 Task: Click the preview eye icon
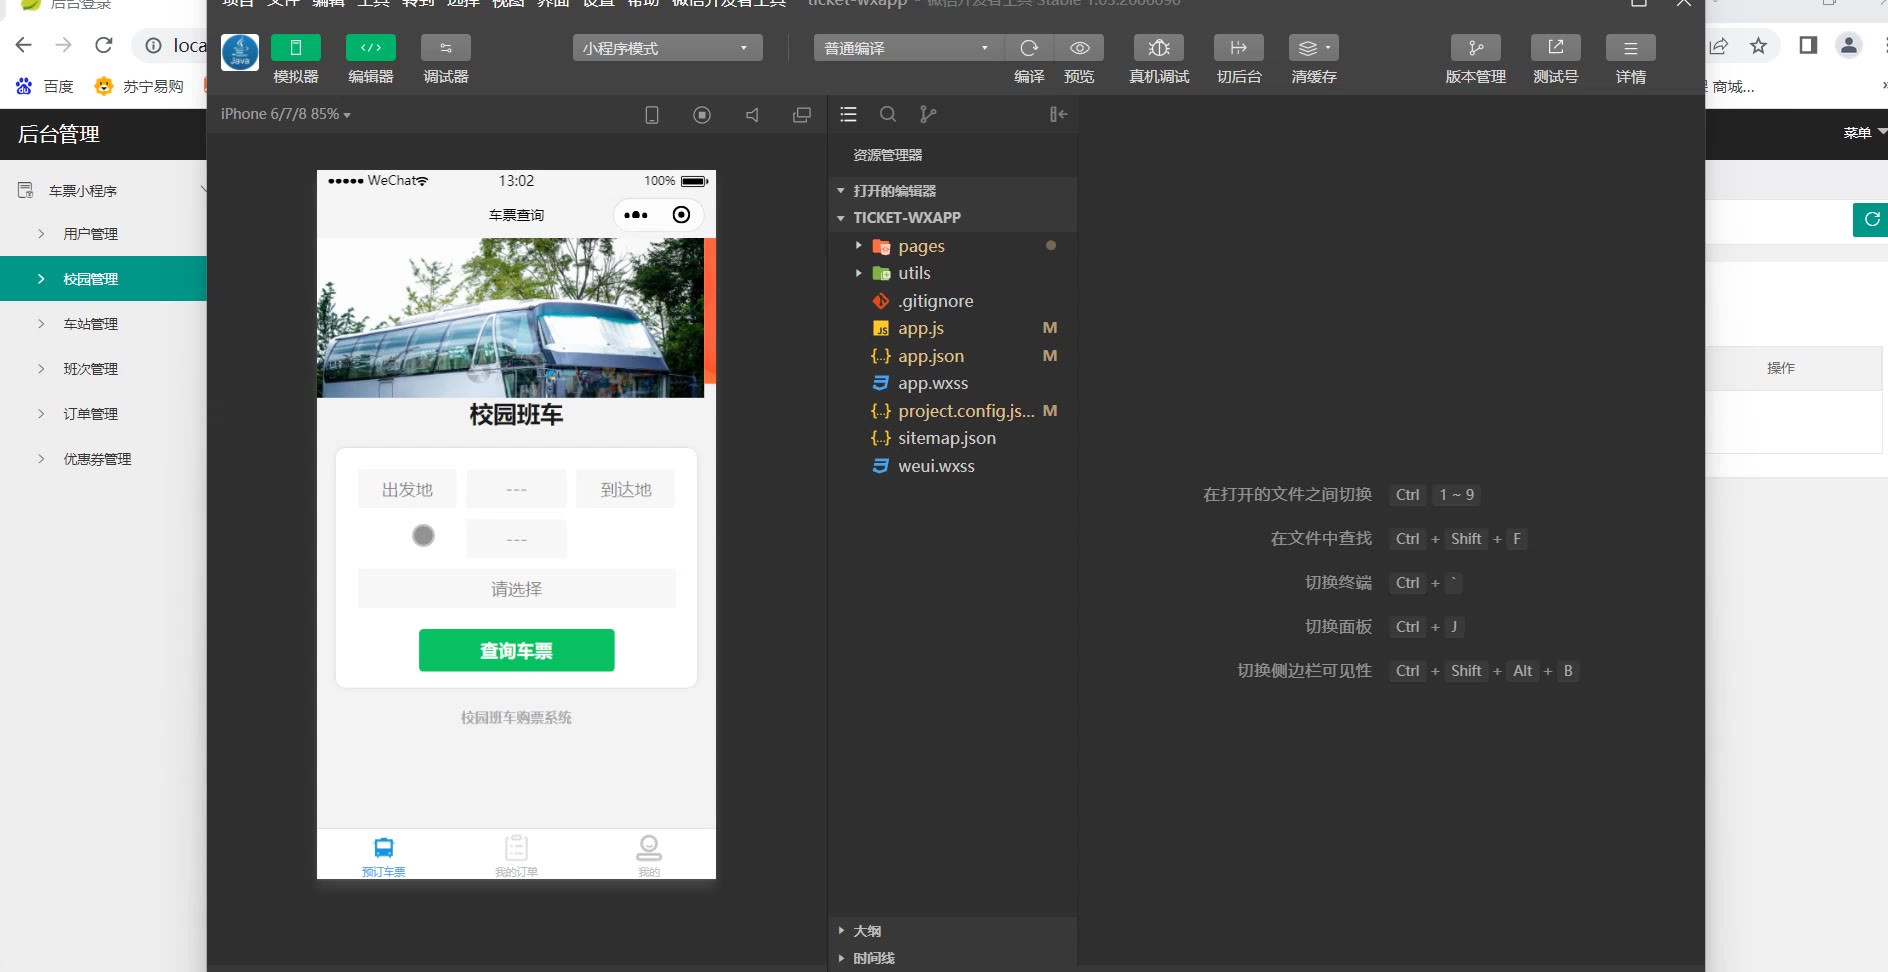[1079, 48]
